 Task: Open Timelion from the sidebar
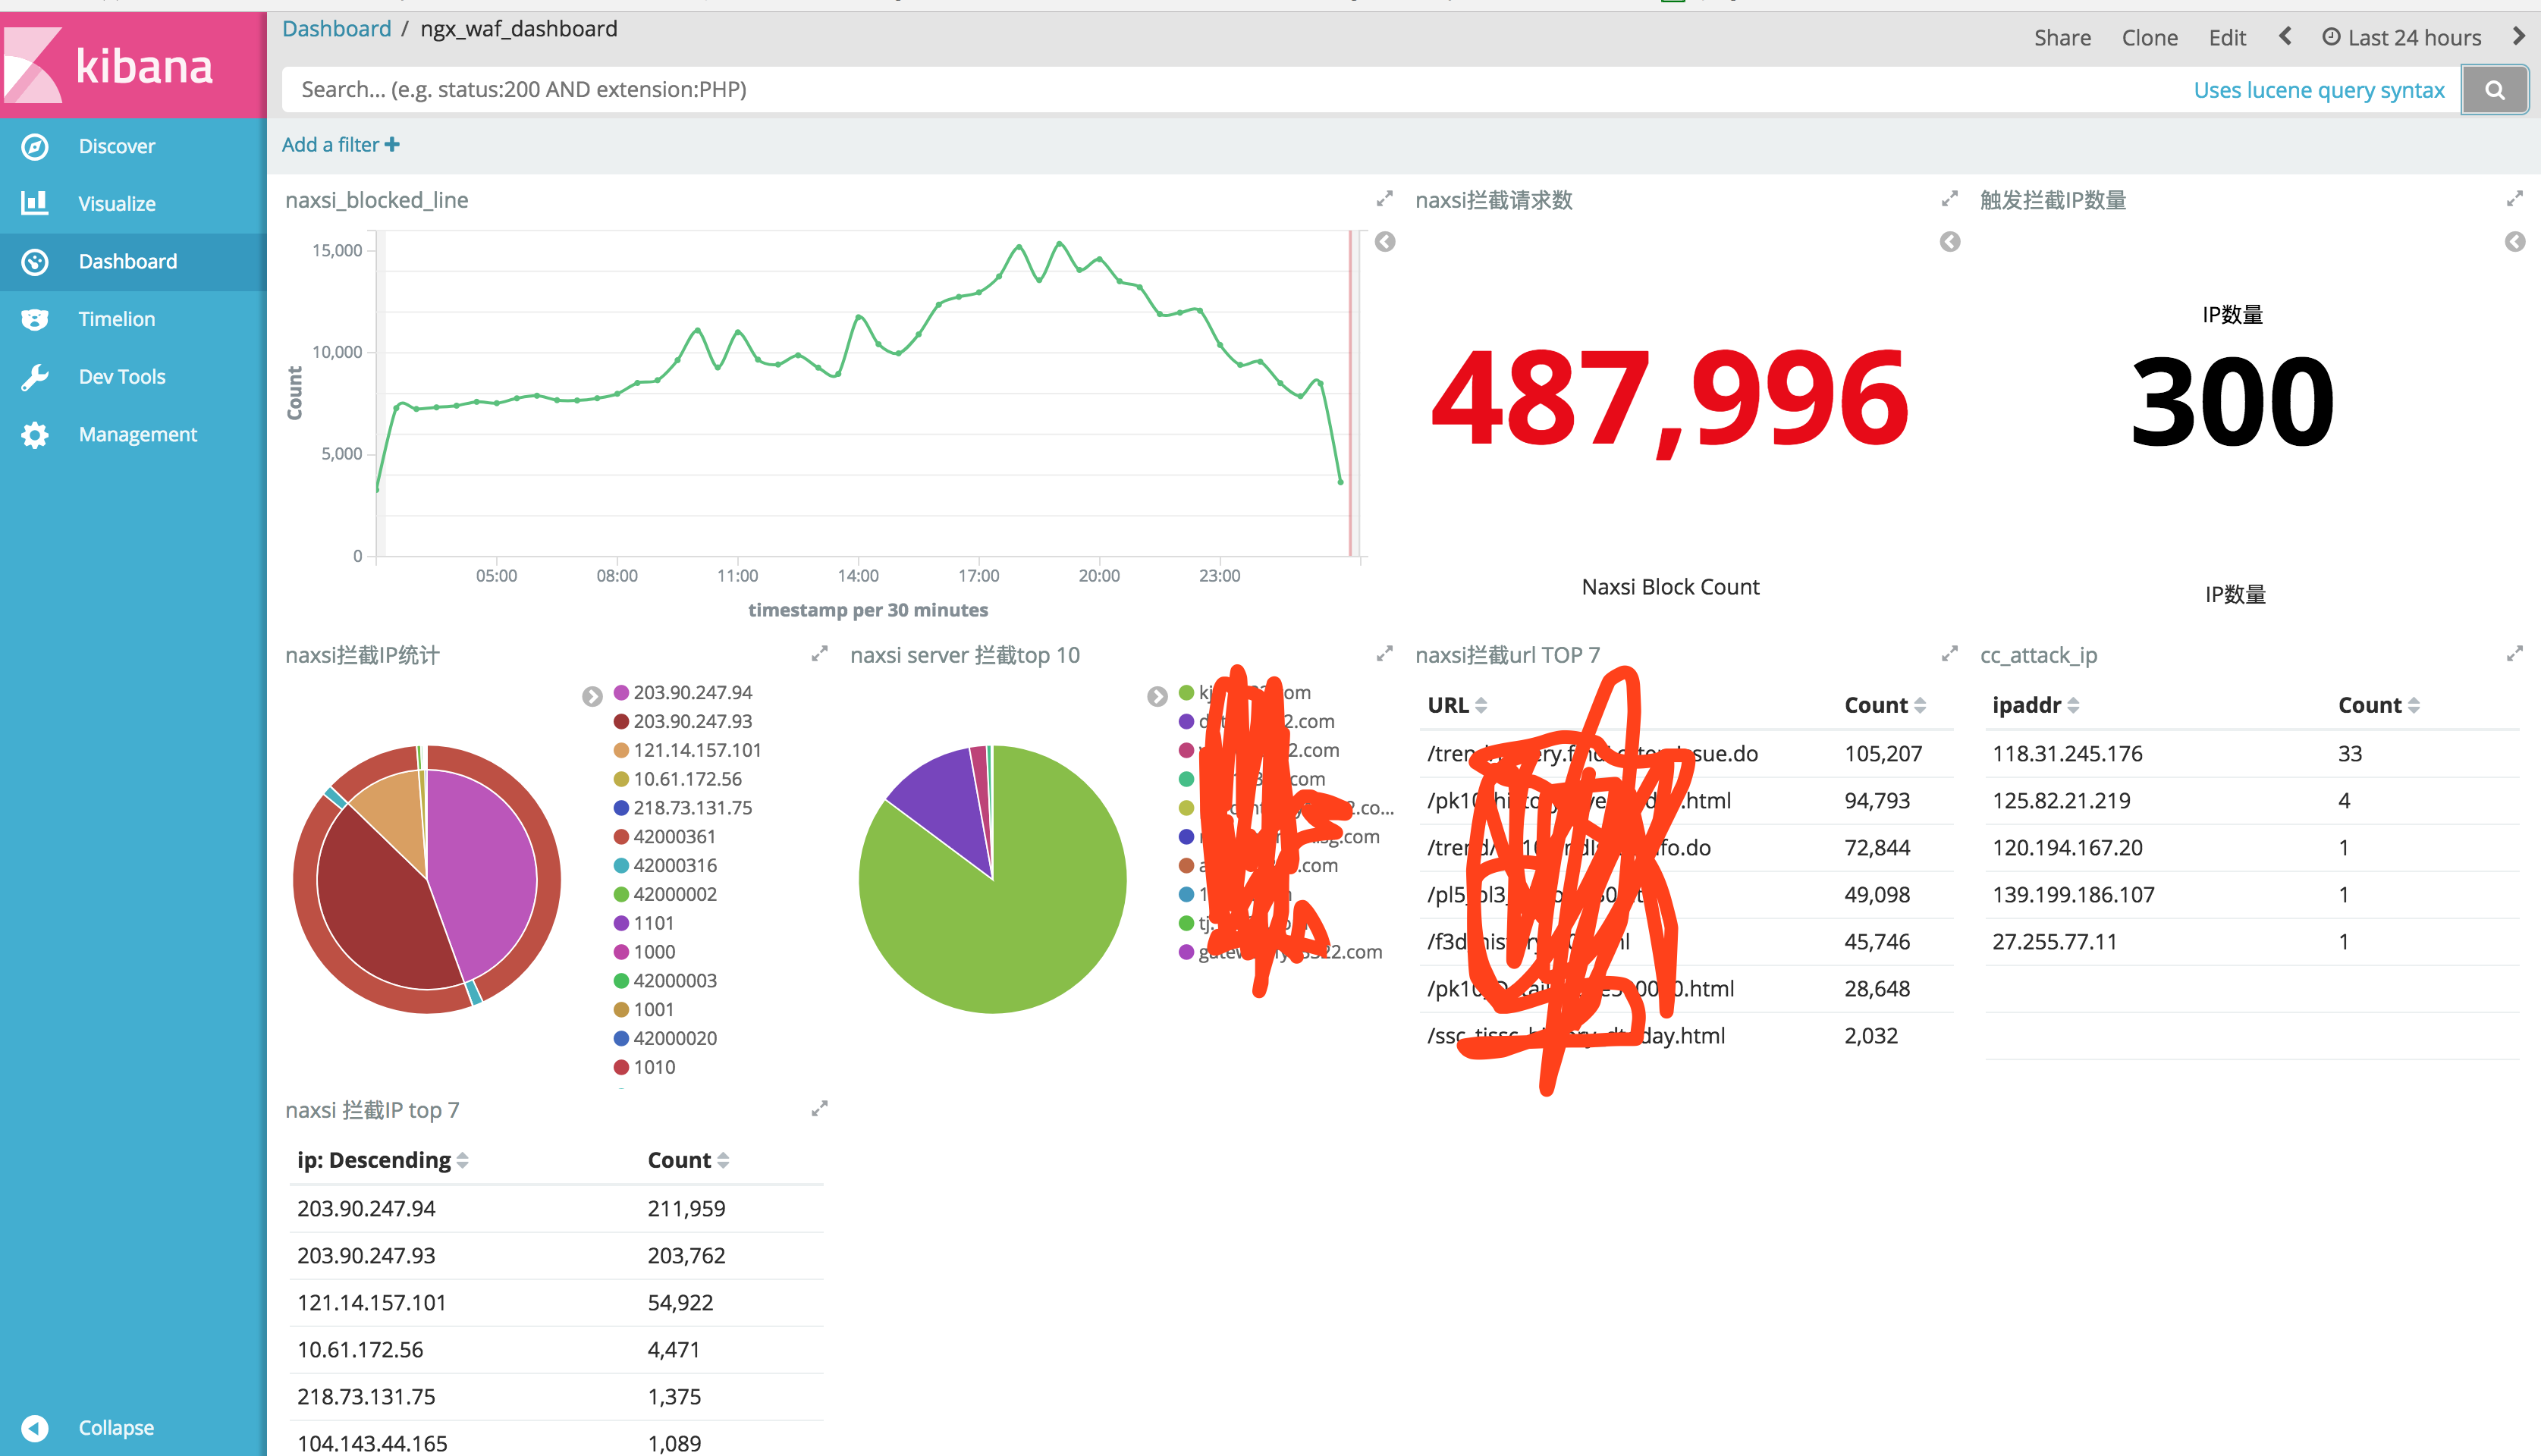pyautogui.click(x=116, y=319)
